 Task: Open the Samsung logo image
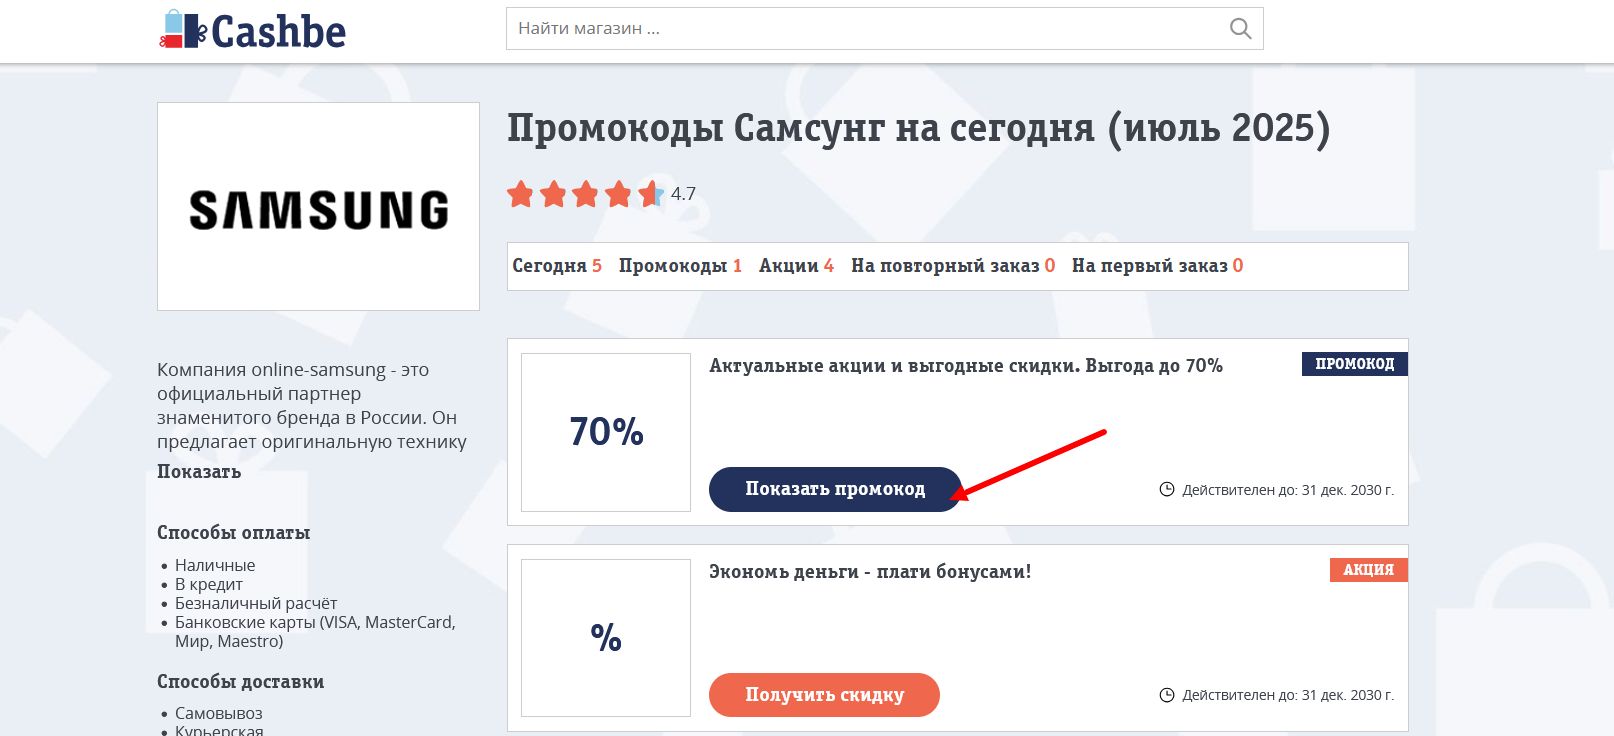click(x=318, y=207)
